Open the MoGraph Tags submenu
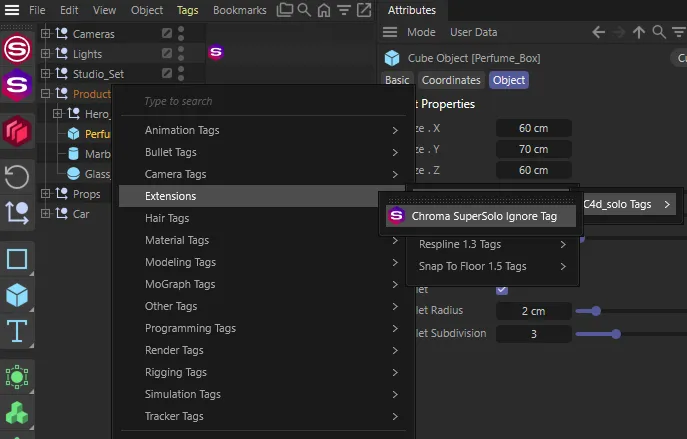 tap(262, 284)
